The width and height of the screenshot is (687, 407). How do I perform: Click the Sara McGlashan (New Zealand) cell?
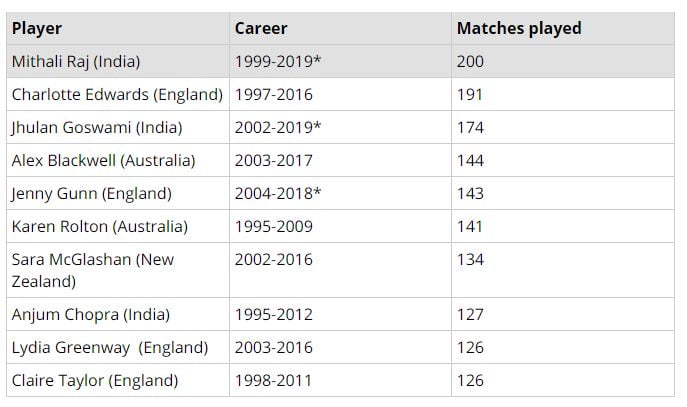tap(92, 270)
